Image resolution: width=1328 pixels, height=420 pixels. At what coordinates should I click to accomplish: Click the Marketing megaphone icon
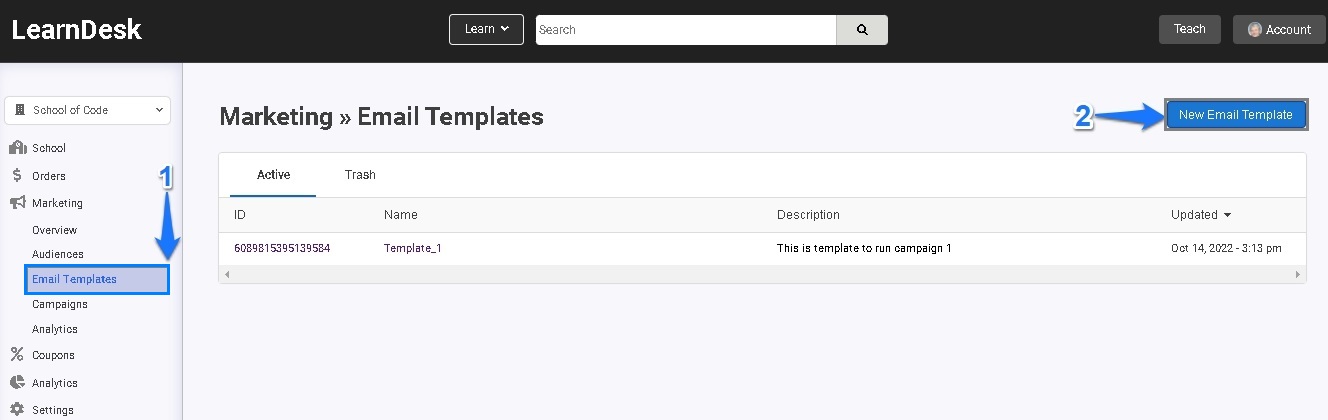tap(17, 203)
